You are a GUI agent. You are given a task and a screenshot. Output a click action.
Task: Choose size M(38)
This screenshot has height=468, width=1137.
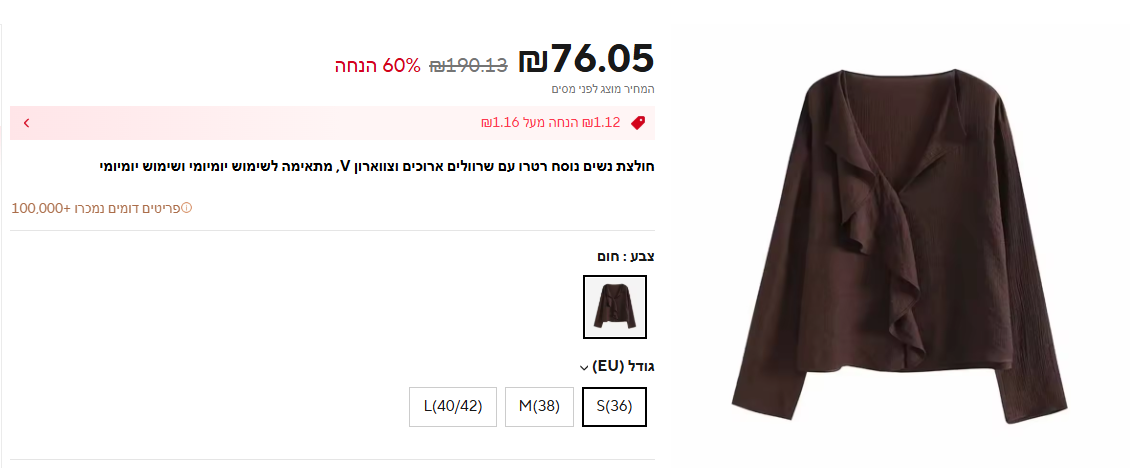tap(539, 406)
